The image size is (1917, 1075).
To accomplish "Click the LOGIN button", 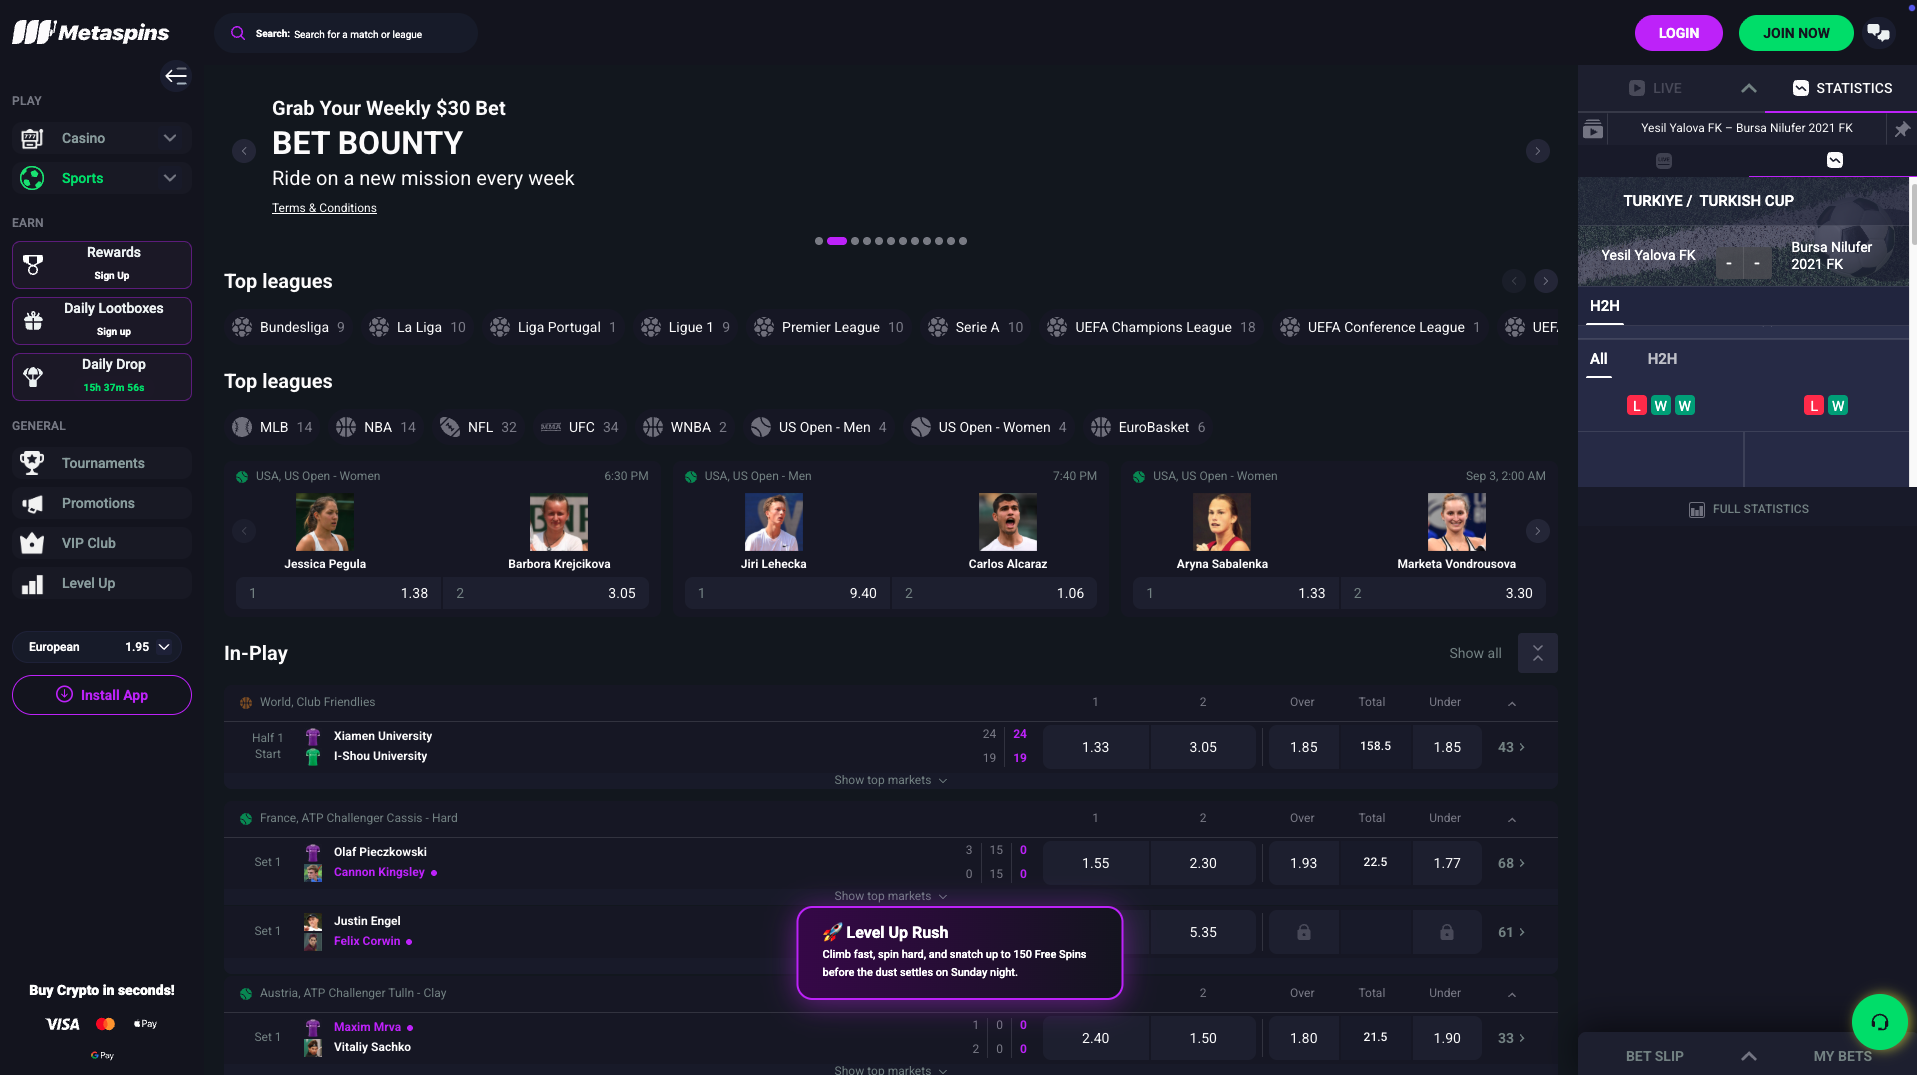I will [x=1678, y=33].
